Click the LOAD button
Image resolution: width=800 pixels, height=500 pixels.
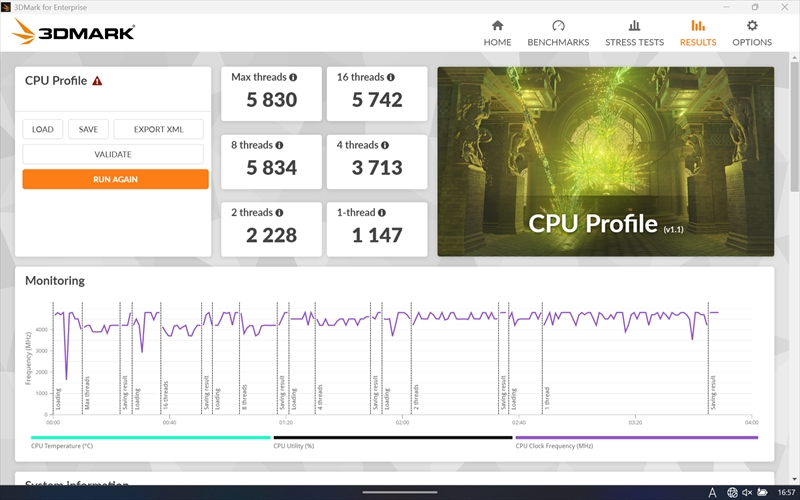pyautogui.click(x=42, y=129)
